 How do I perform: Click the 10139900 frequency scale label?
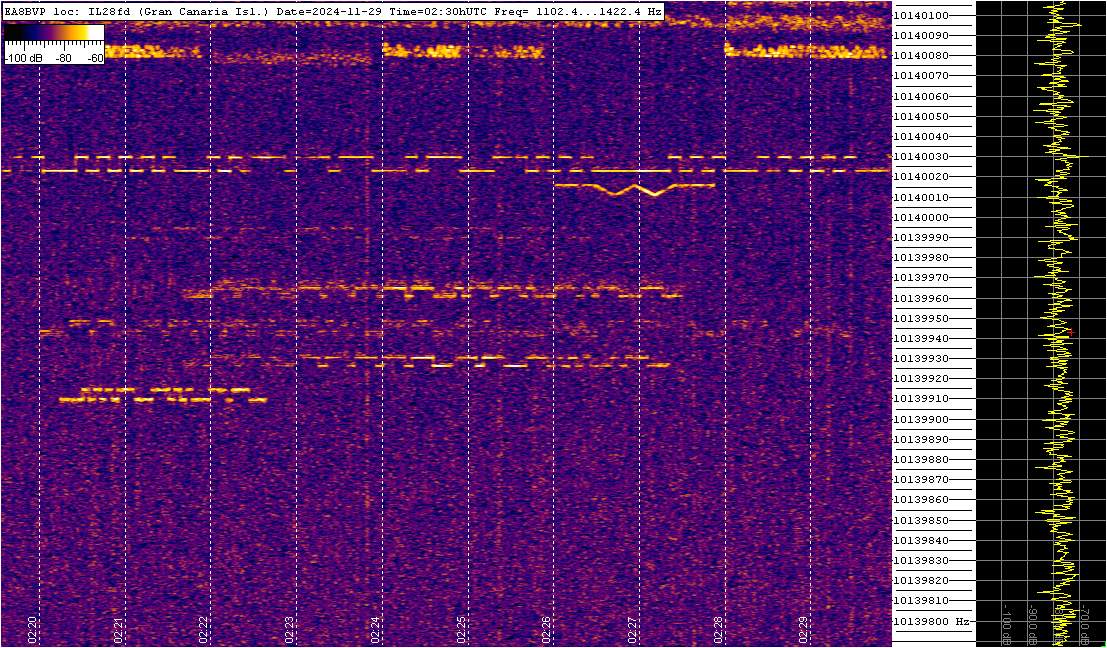921,420
